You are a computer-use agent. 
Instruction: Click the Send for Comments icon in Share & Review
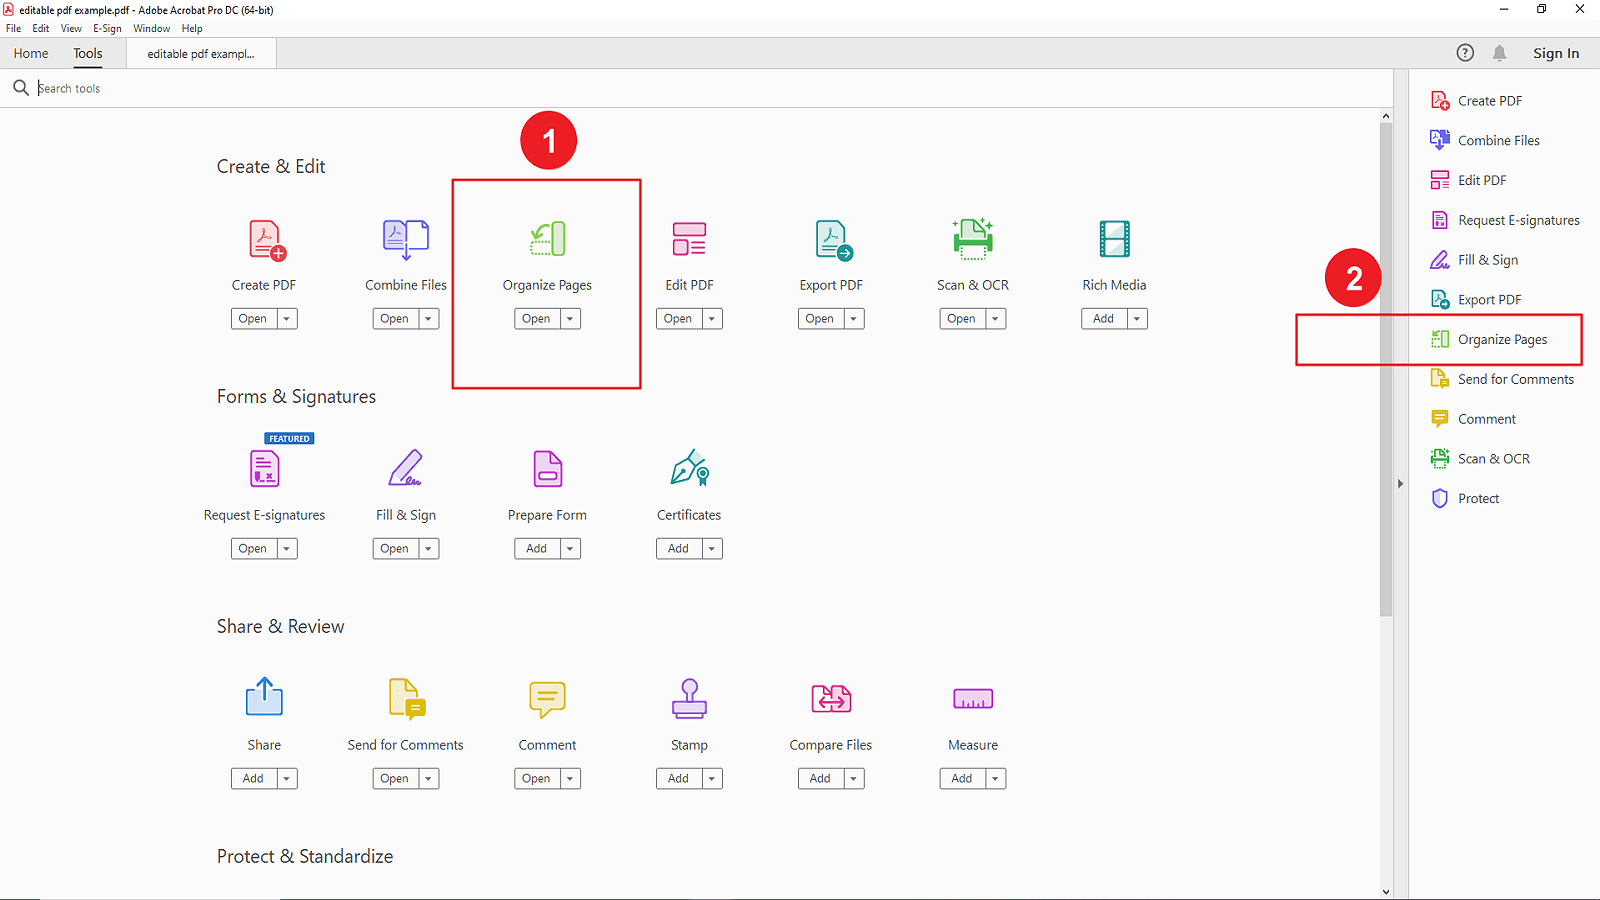click(x=407, y=699)
